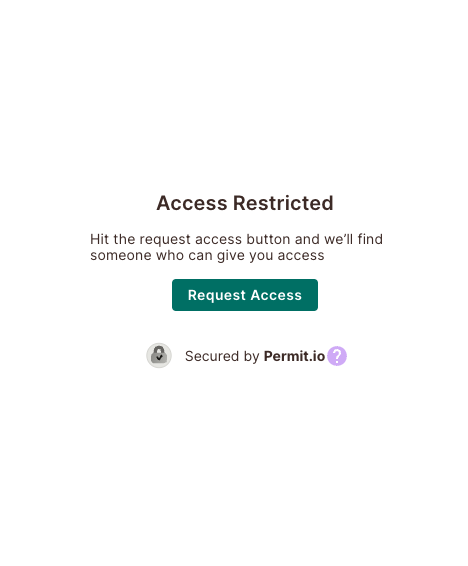Viewport: 468px width, 566px height.
Task: Click "give you access" in the description
Action: (270, 256)
